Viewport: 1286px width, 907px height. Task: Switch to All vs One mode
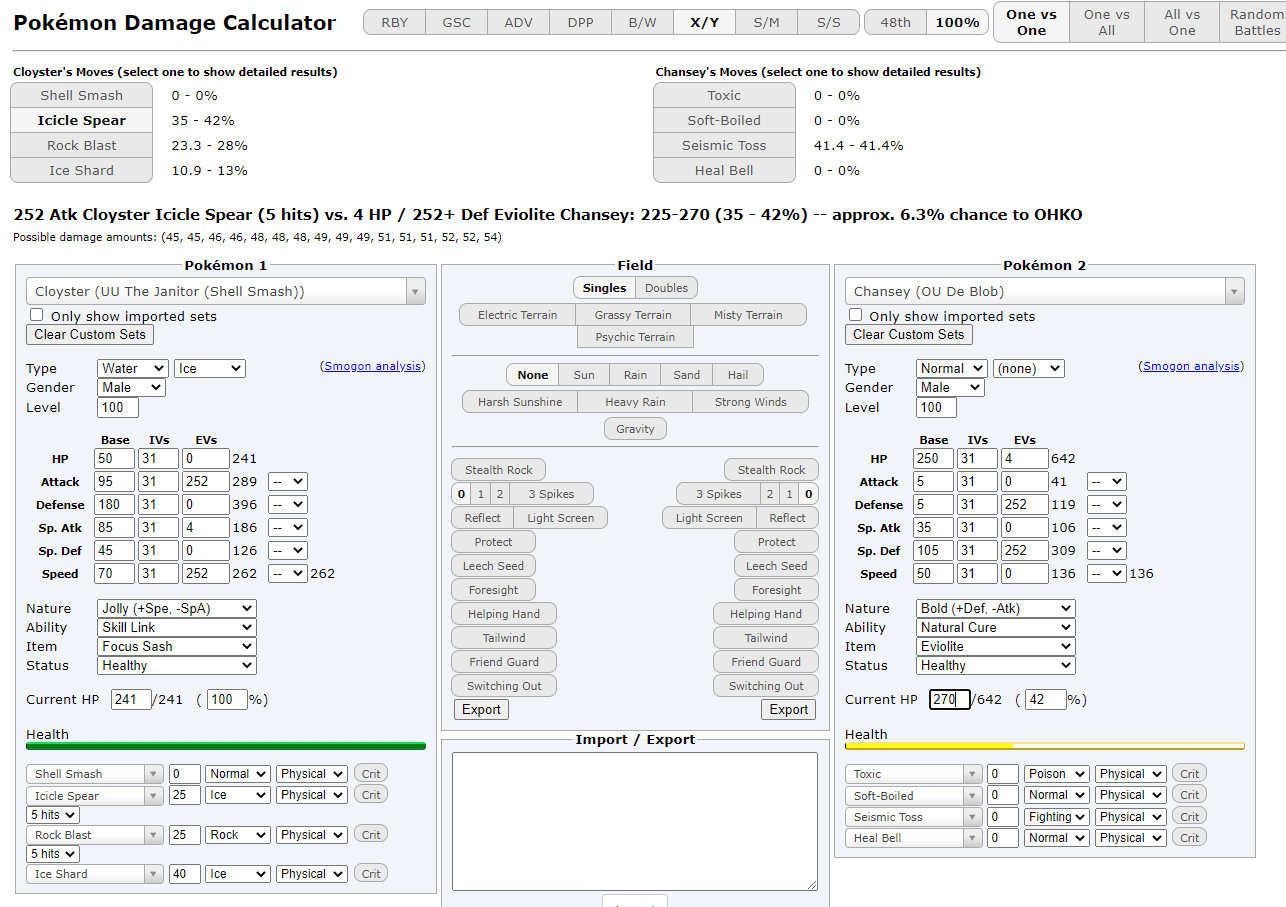(1182, 22)
